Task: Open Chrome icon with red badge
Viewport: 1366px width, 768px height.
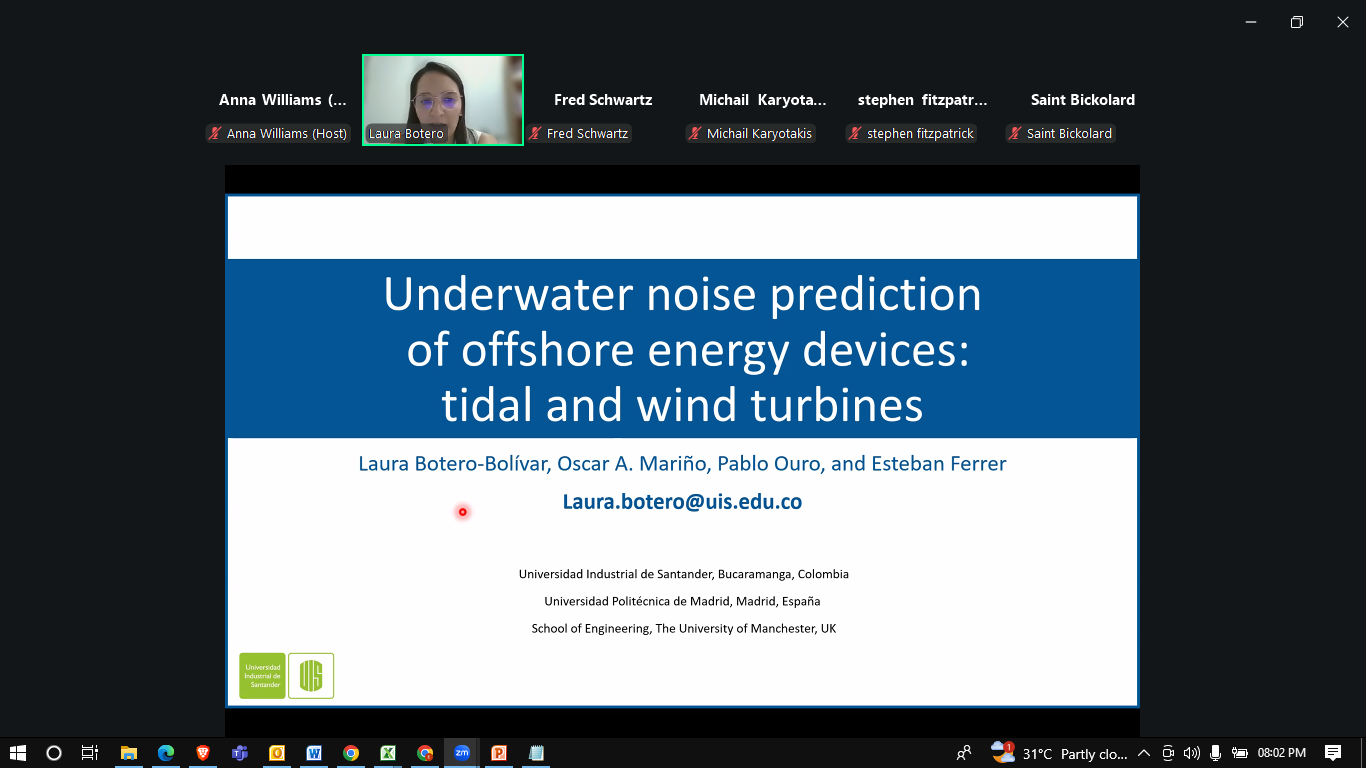Action: coord(425,753)
